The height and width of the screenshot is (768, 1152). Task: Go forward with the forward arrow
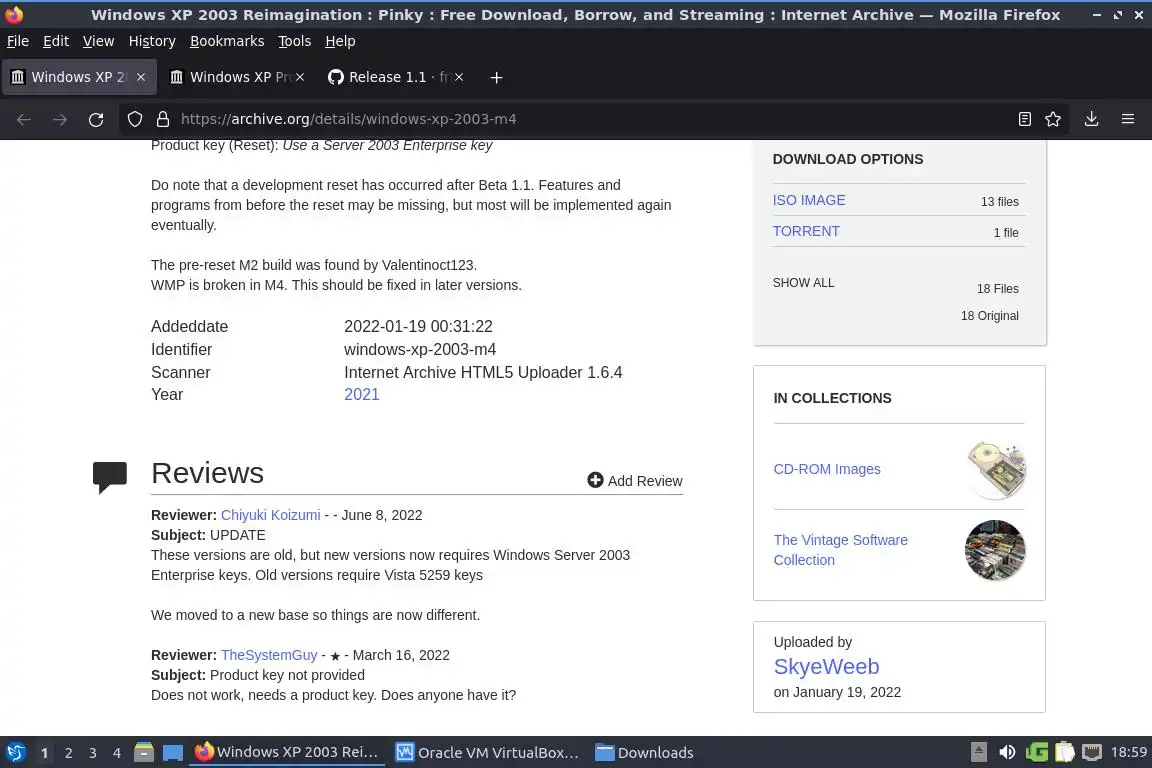click(x=60, y=119)
